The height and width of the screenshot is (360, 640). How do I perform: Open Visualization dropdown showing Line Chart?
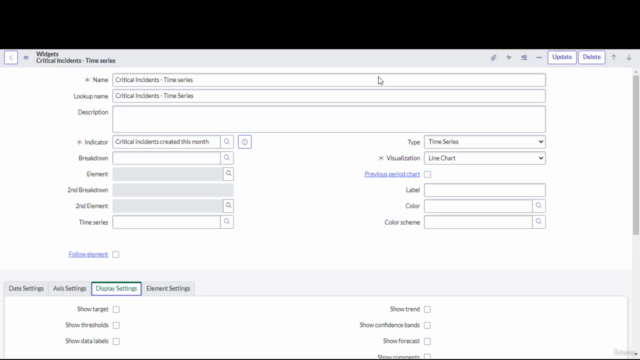(x=485, y=158)
